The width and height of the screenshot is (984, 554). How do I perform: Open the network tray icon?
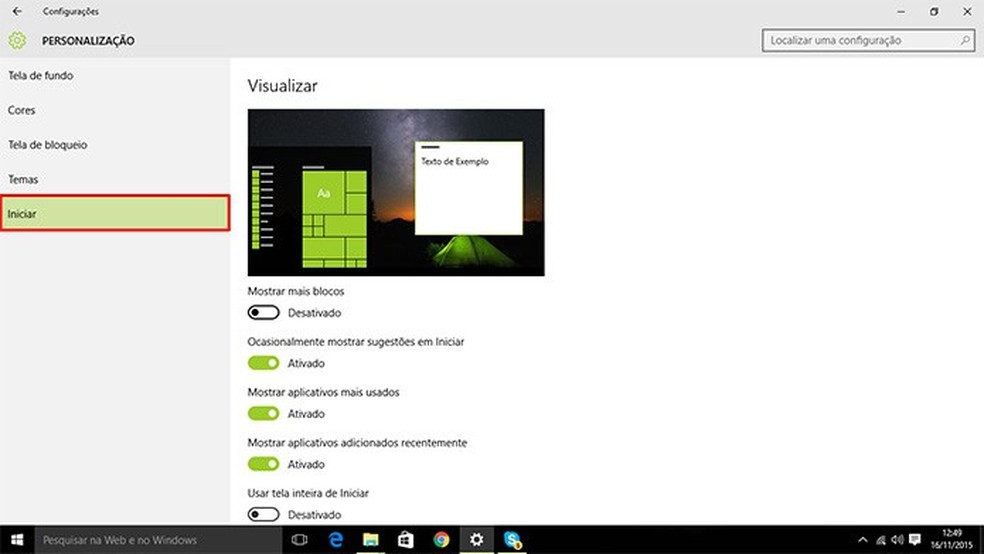pyautogui.click(x=881, y=540)
